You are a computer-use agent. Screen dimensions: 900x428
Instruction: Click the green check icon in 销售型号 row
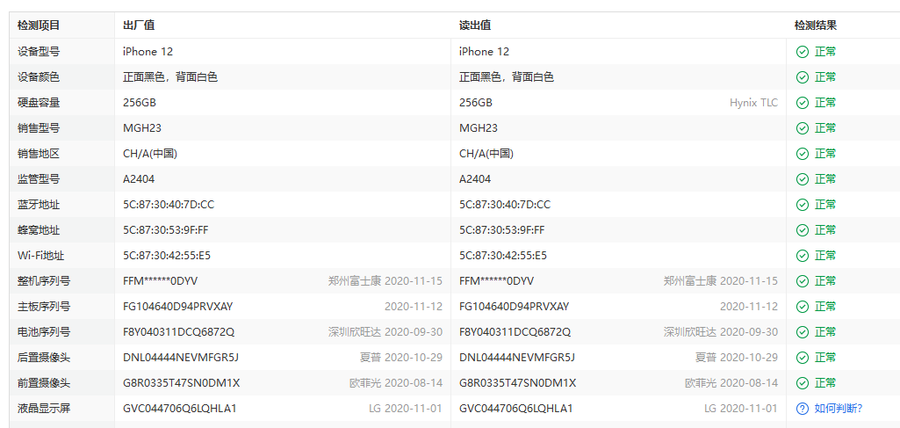pos(802,128)
